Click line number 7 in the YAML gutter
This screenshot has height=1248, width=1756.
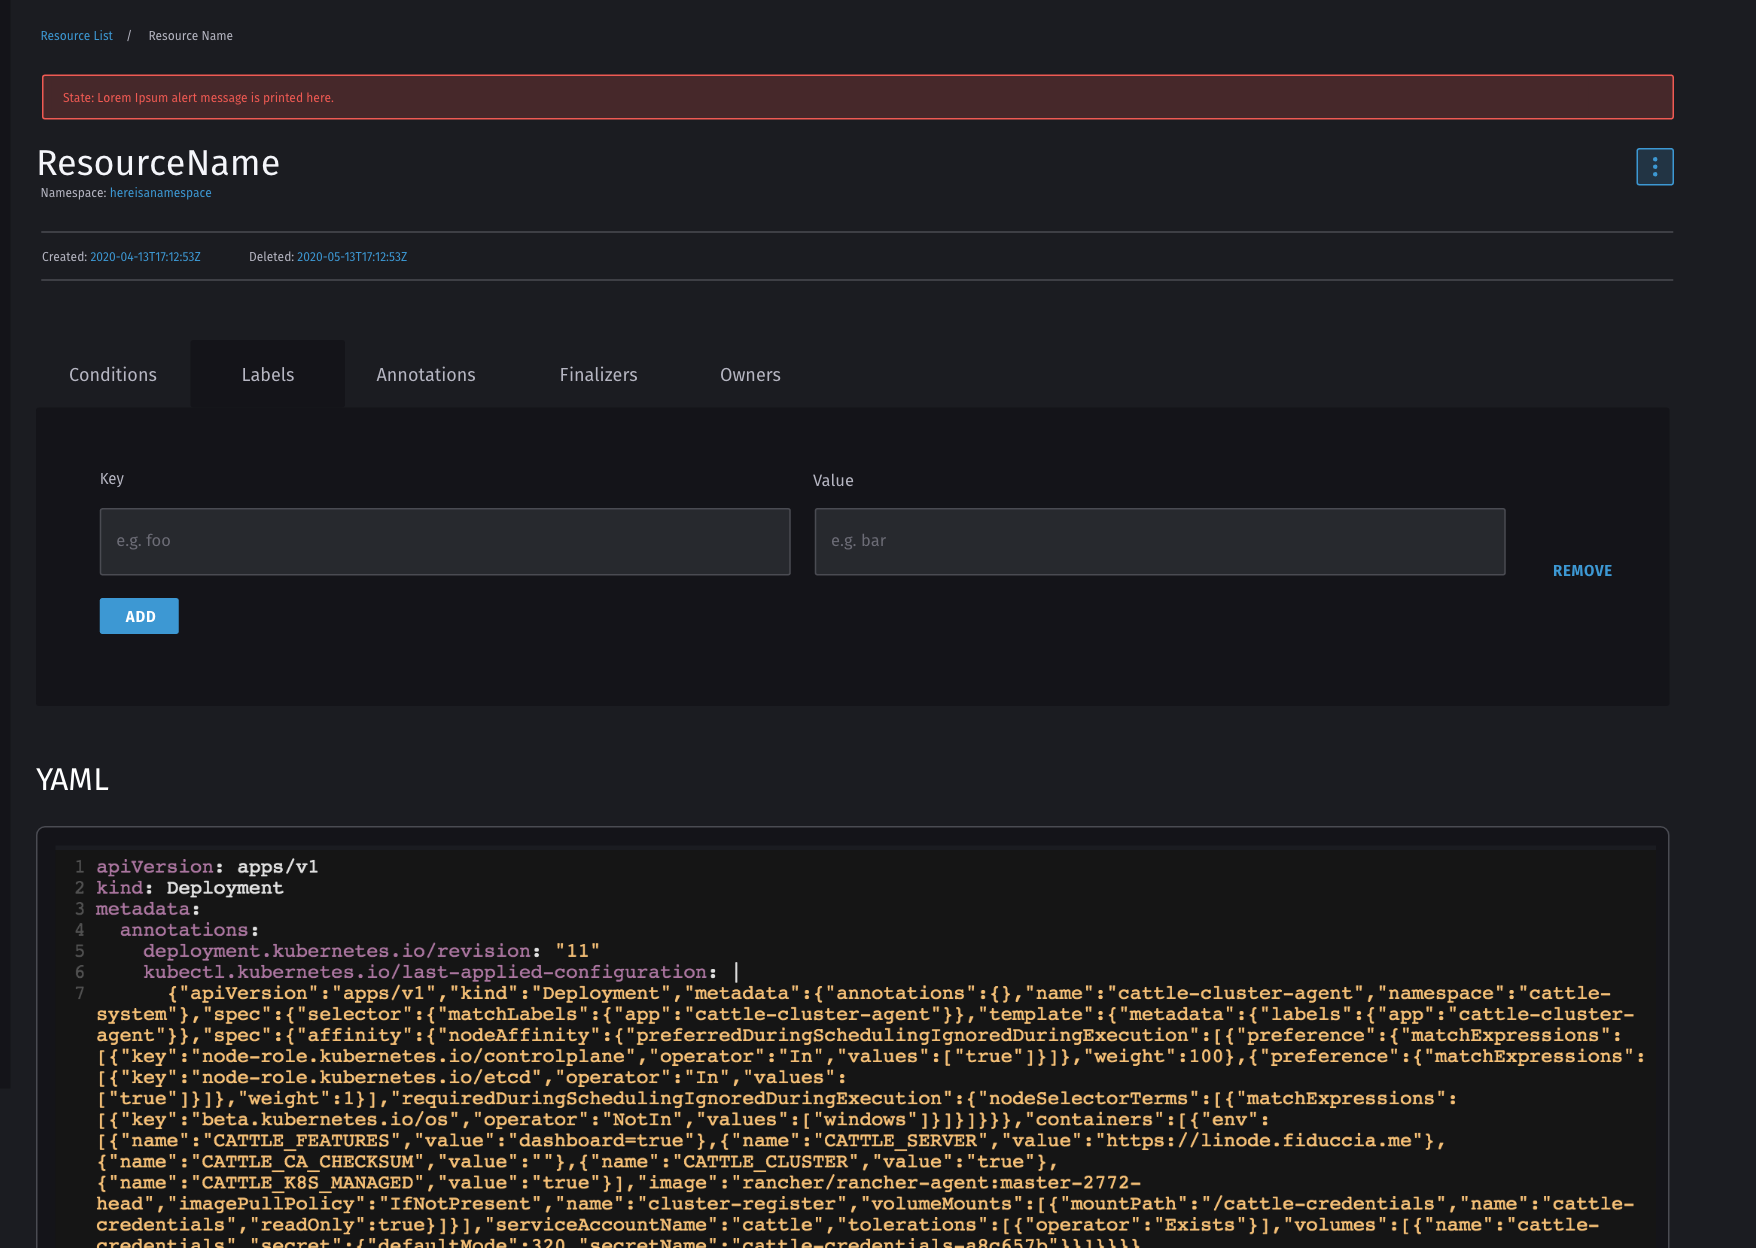(78, 992)
